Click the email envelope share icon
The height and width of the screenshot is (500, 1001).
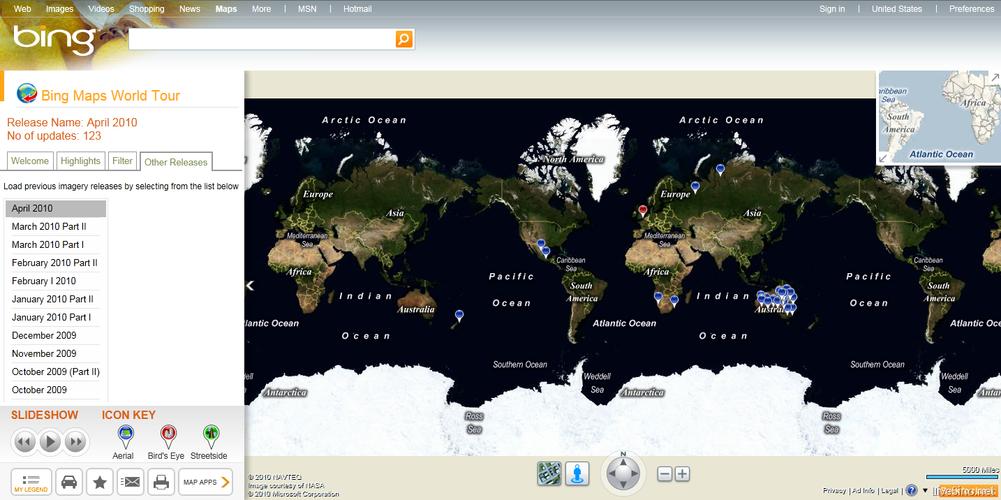point(130,482)
